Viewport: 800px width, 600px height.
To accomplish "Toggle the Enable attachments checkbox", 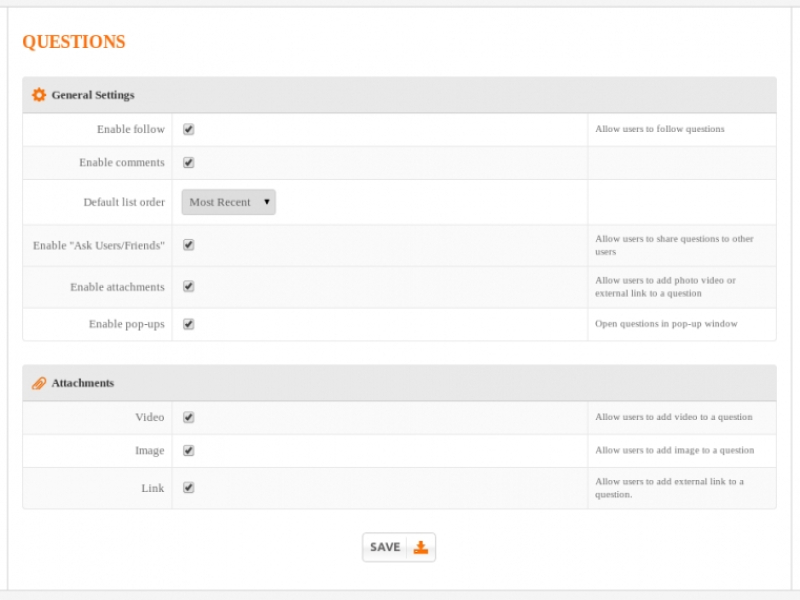I will click(188, 287).
